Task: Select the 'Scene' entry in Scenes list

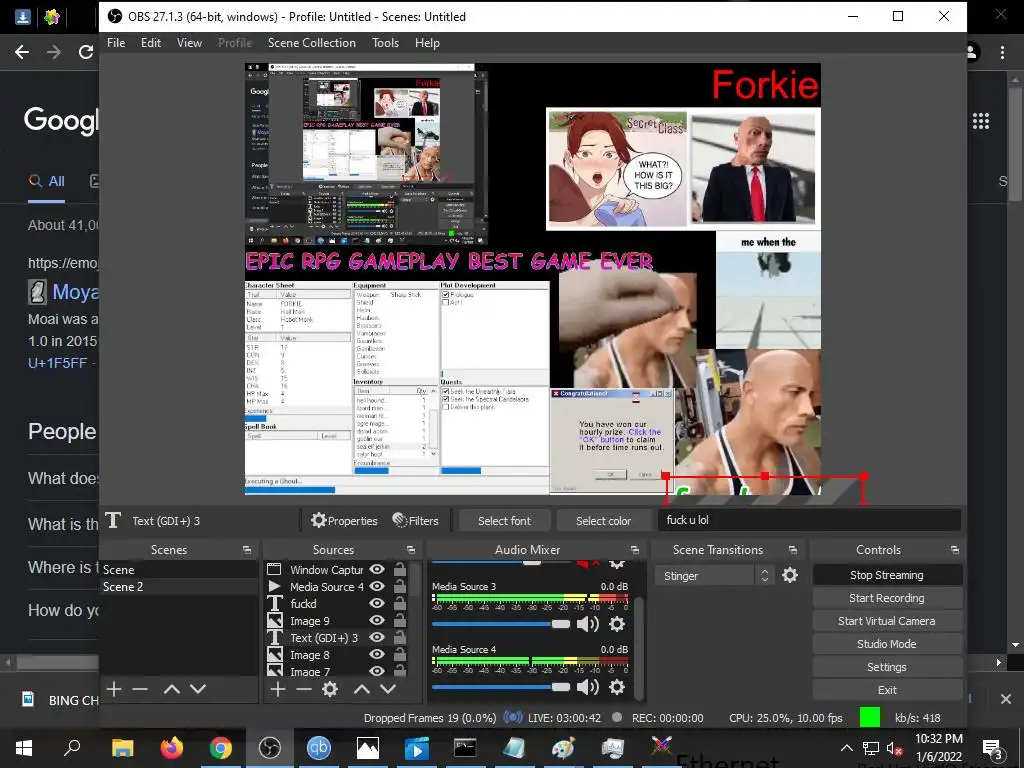Action: click(x=179, y=569)
